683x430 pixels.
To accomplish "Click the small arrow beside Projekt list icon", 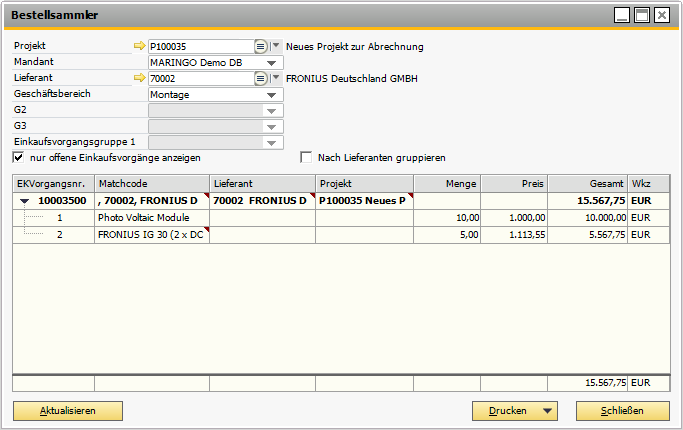I will [x=276, y=46].
